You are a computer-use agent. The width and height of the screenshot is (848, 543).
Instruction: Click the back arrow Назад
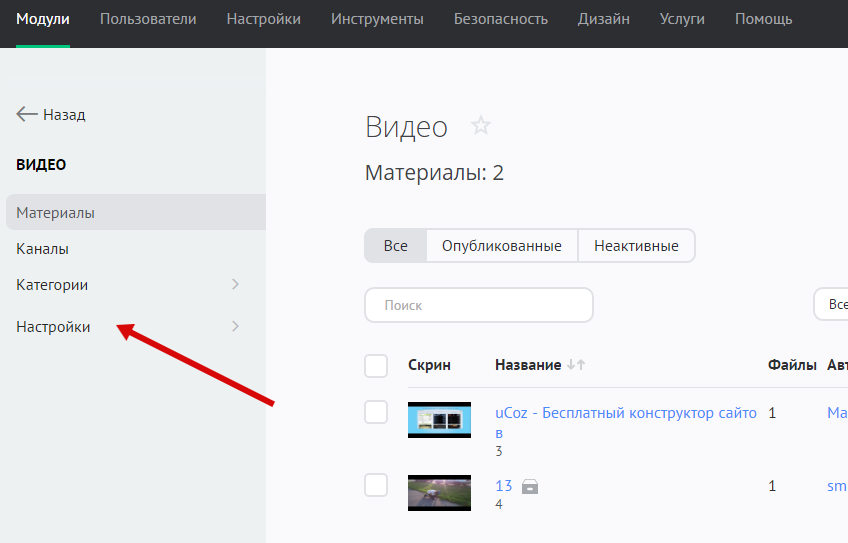click(51, 115)
